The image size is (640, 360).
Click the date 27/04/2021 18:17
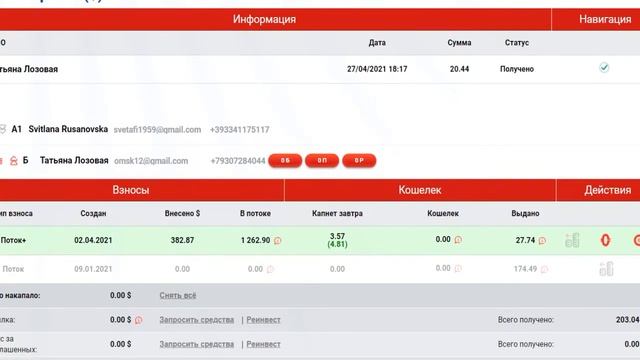point(377,69)
